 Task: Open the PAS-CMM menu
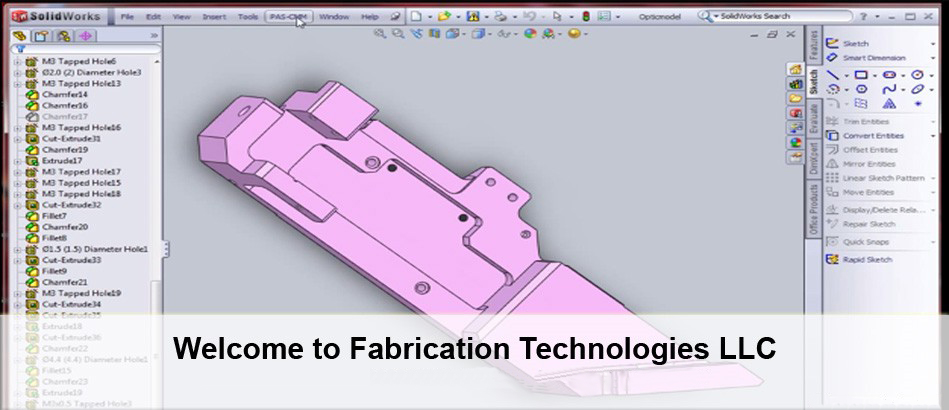pos(288,17)
